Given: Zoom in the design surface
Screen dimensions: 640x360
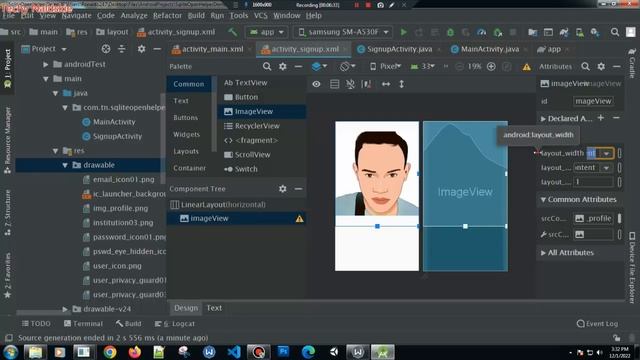Looking at the screenshot, I should point(491,66).
